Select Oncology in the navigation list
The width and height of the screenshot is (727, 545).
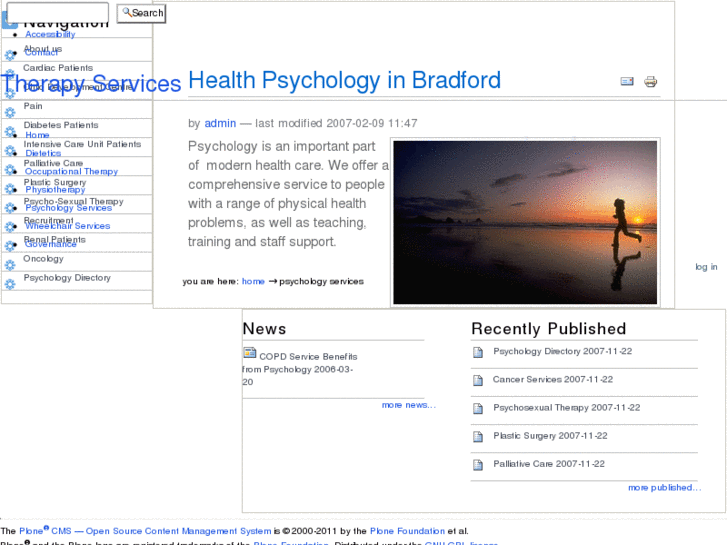[x=44, y=259]
